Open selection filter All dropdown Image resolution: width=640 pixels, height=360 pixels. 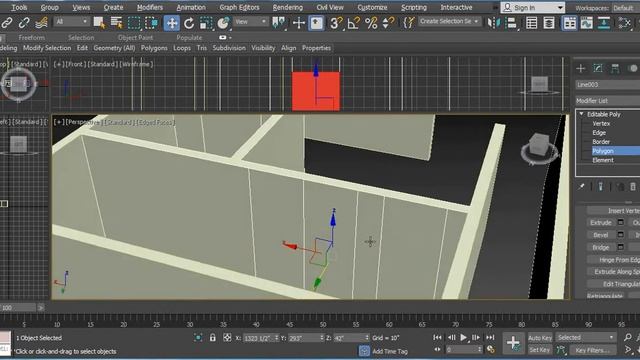(71, 22)
